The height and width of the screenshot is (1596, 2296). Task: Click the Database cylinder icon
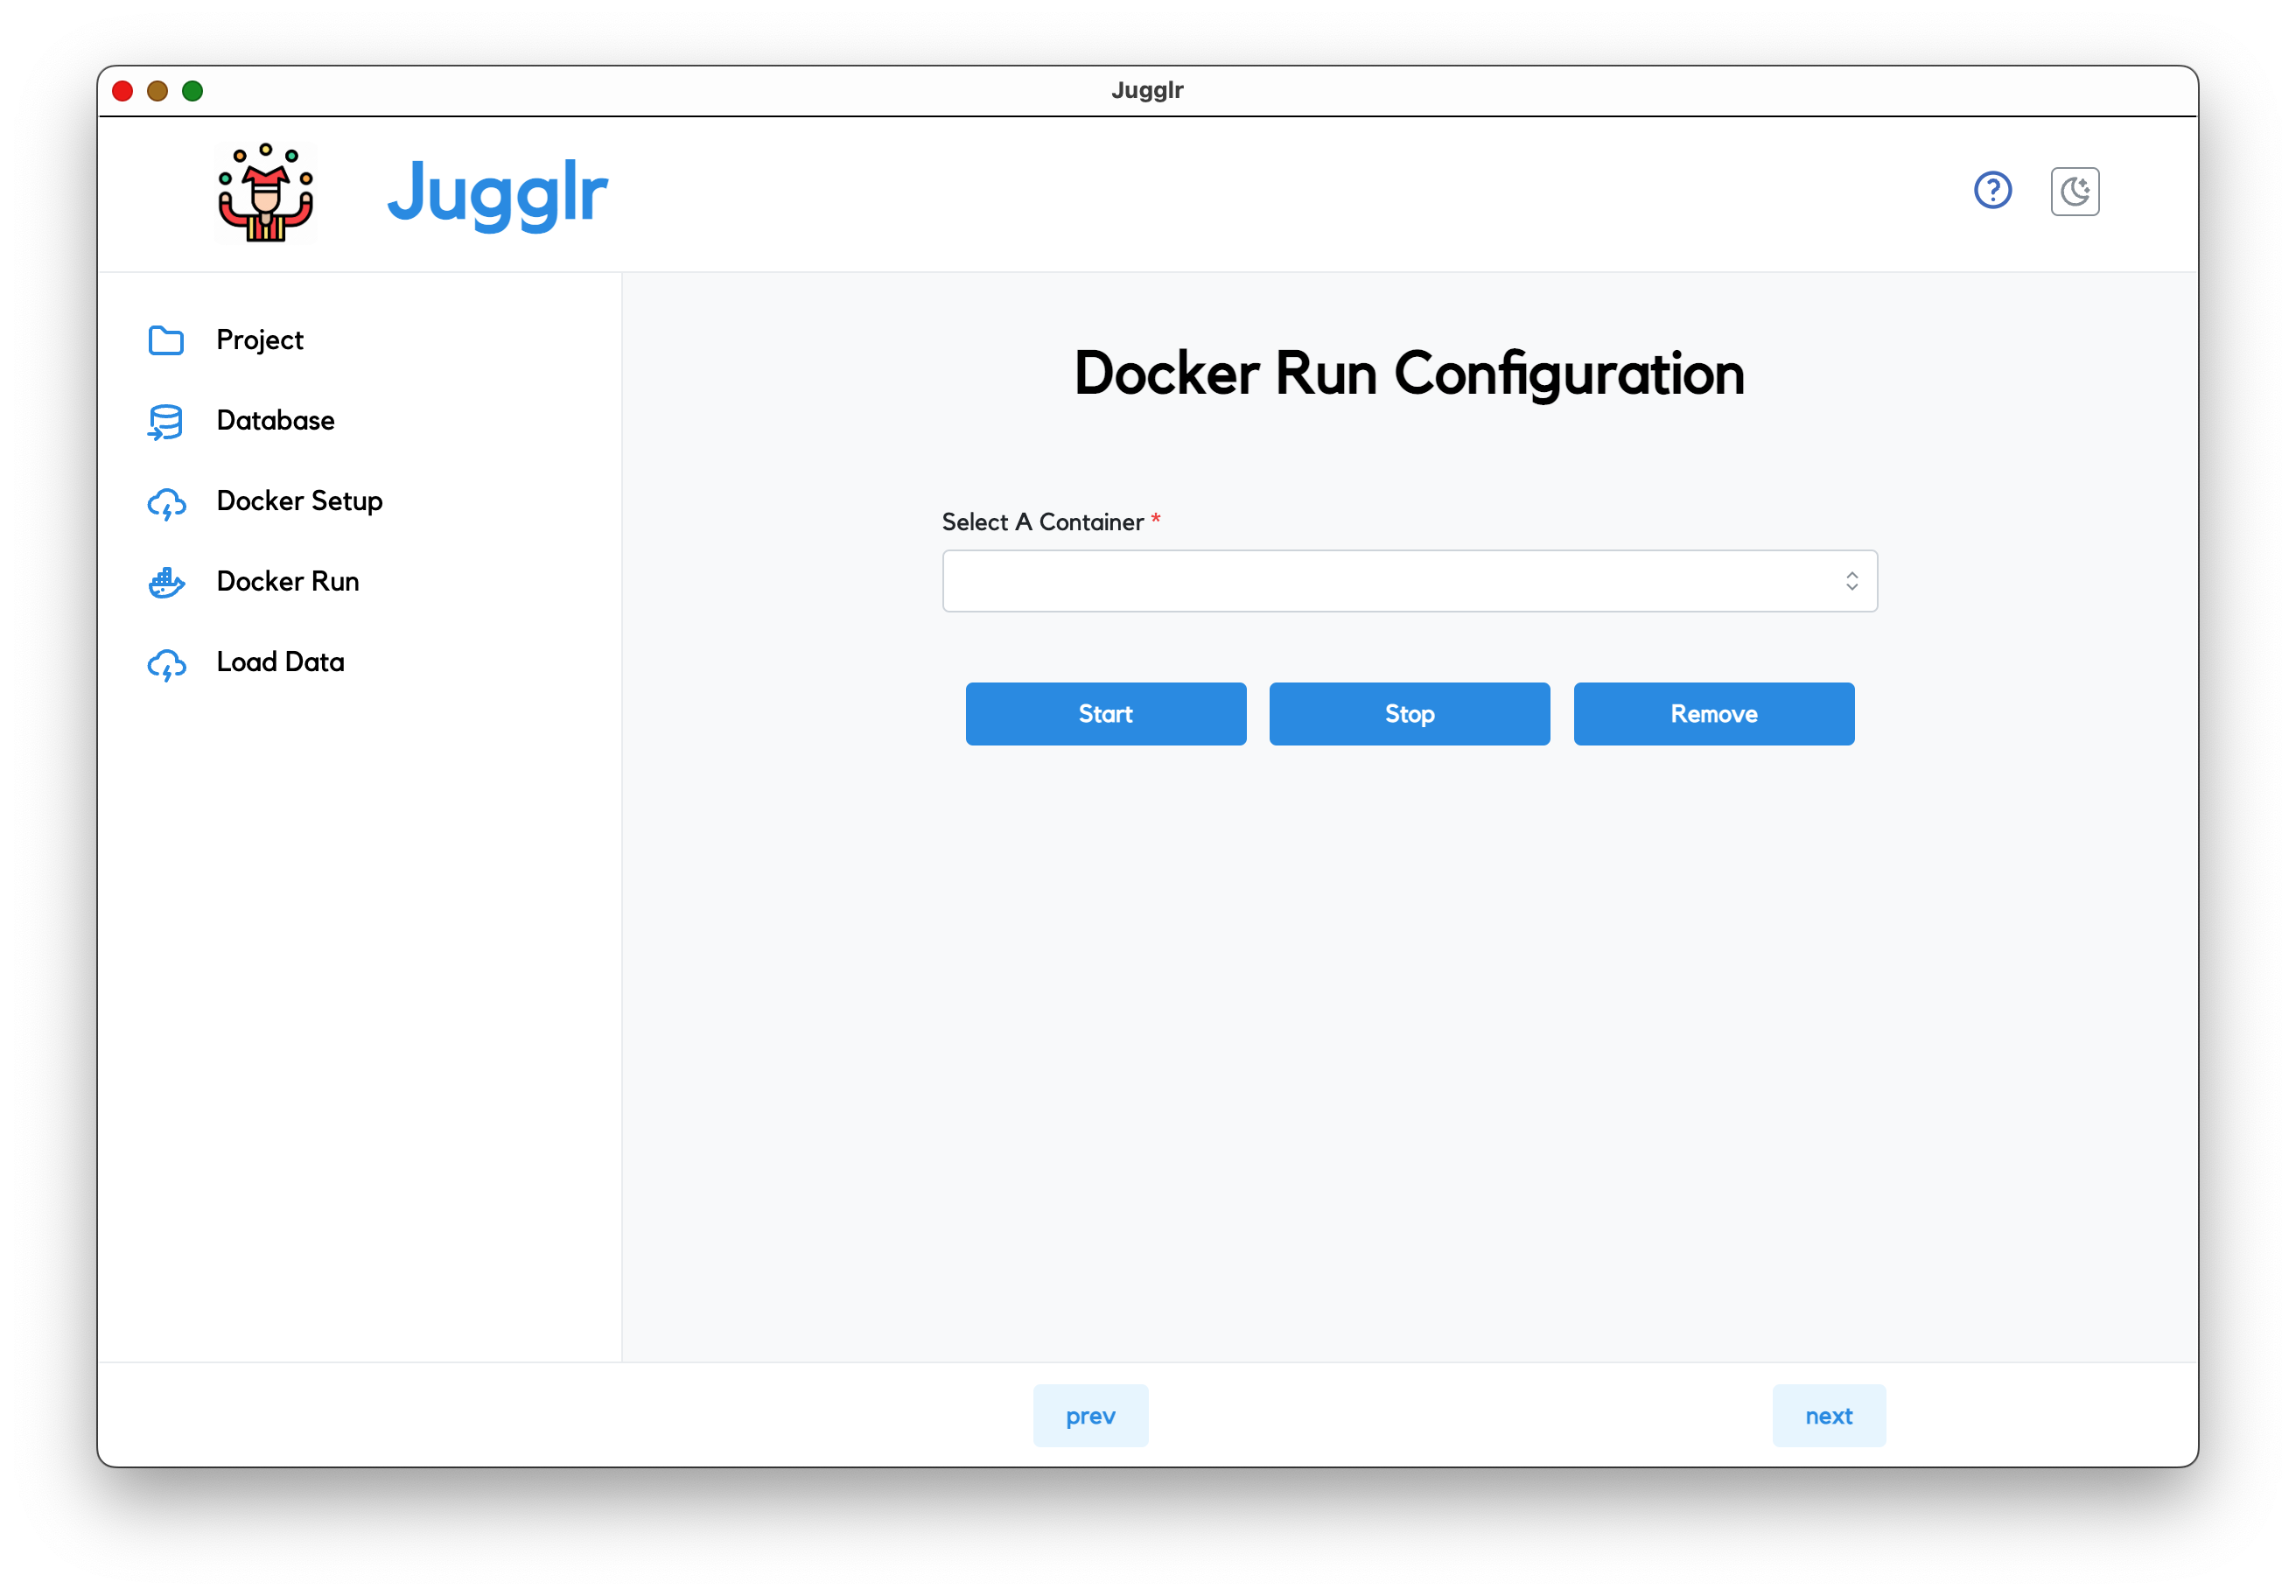167,421
